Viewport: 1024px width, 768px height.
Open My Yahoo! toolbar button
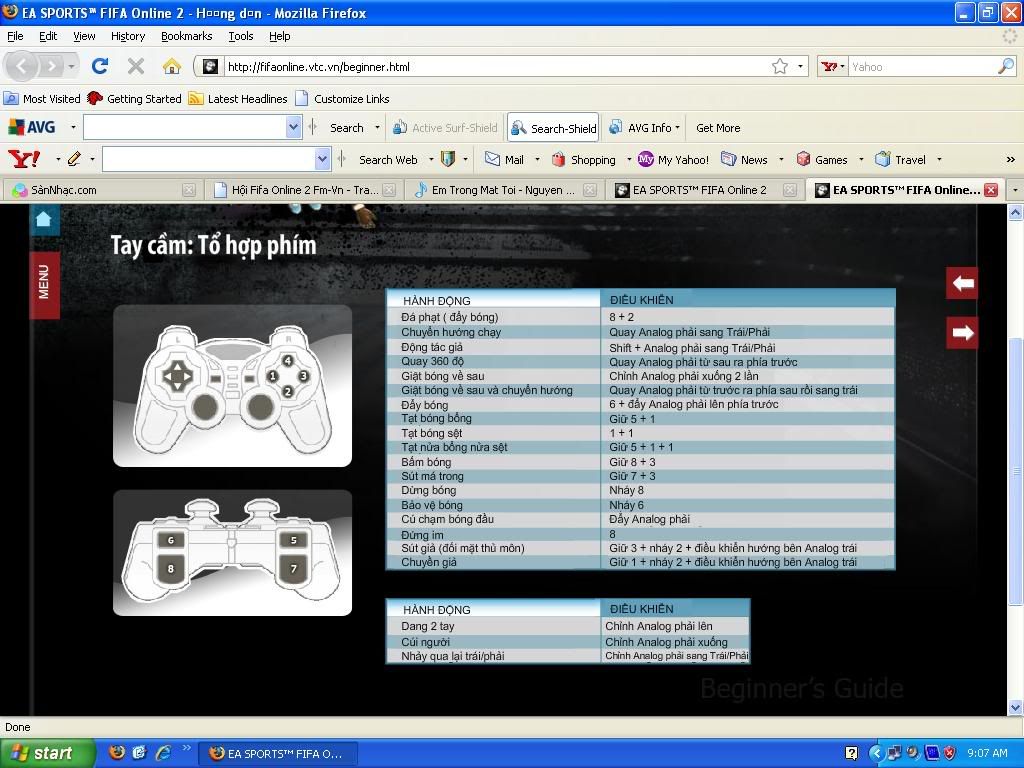click(x=673, y=159)
